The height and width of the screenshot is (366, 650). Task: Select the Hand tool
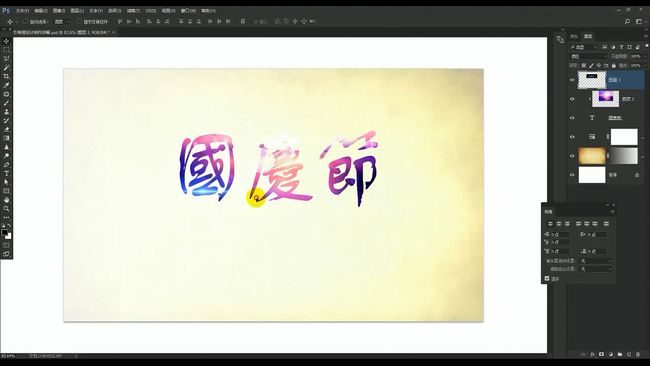6,200
